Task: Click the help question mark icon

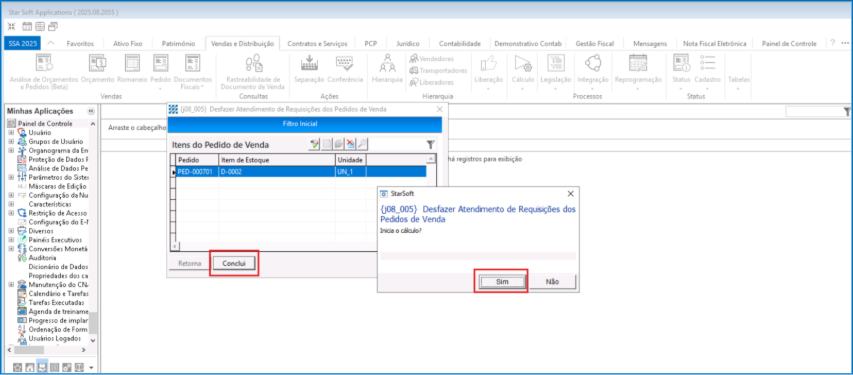Action: click(x=832, y=43)
